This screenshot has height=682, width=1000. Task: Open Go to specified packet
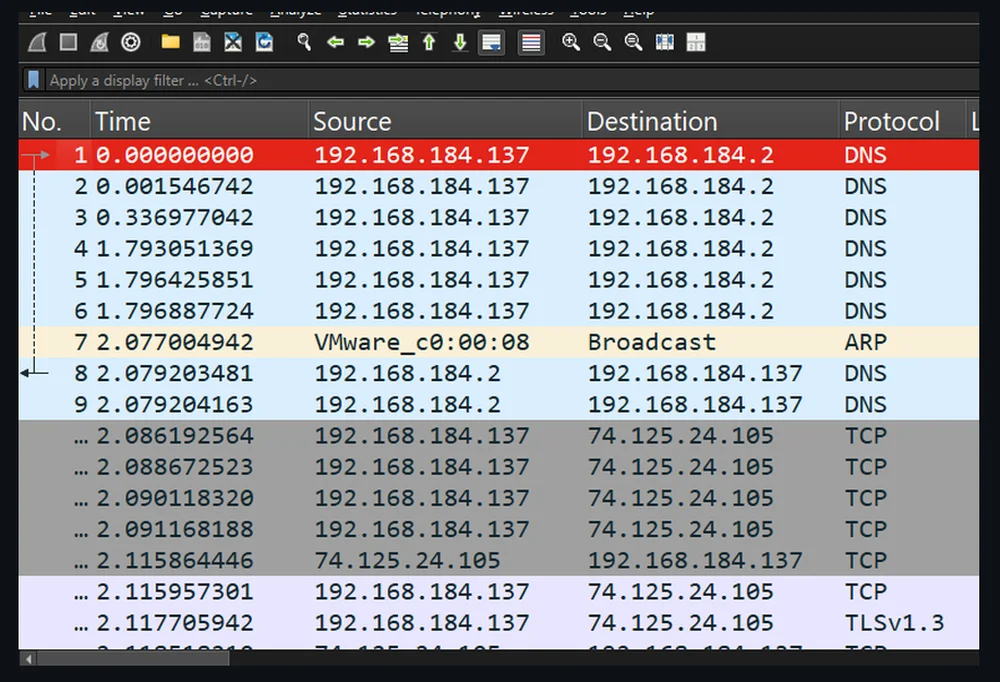(398, 43)
